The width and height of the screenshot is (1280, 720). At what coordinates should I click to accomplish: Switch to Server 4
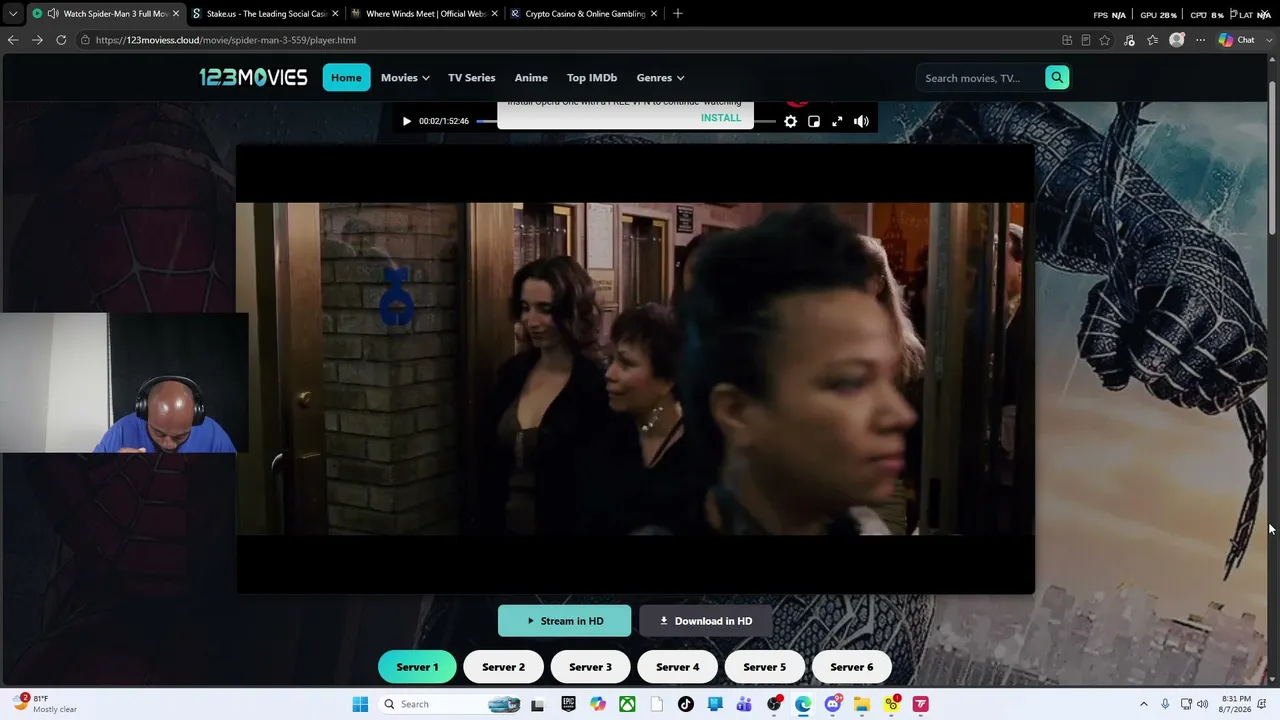click(x=677, y=667)
